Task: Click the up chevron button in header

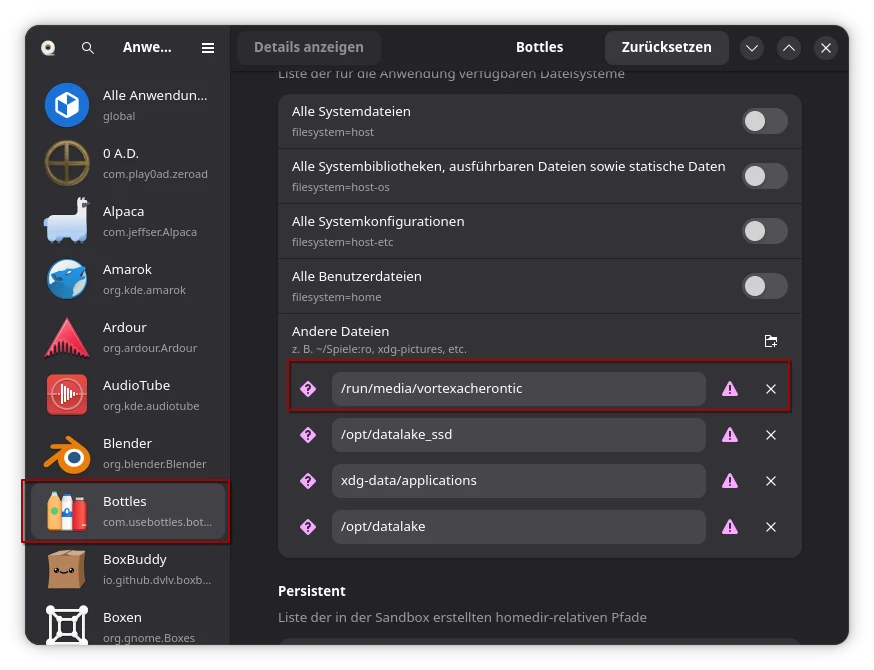Action: 789,48
